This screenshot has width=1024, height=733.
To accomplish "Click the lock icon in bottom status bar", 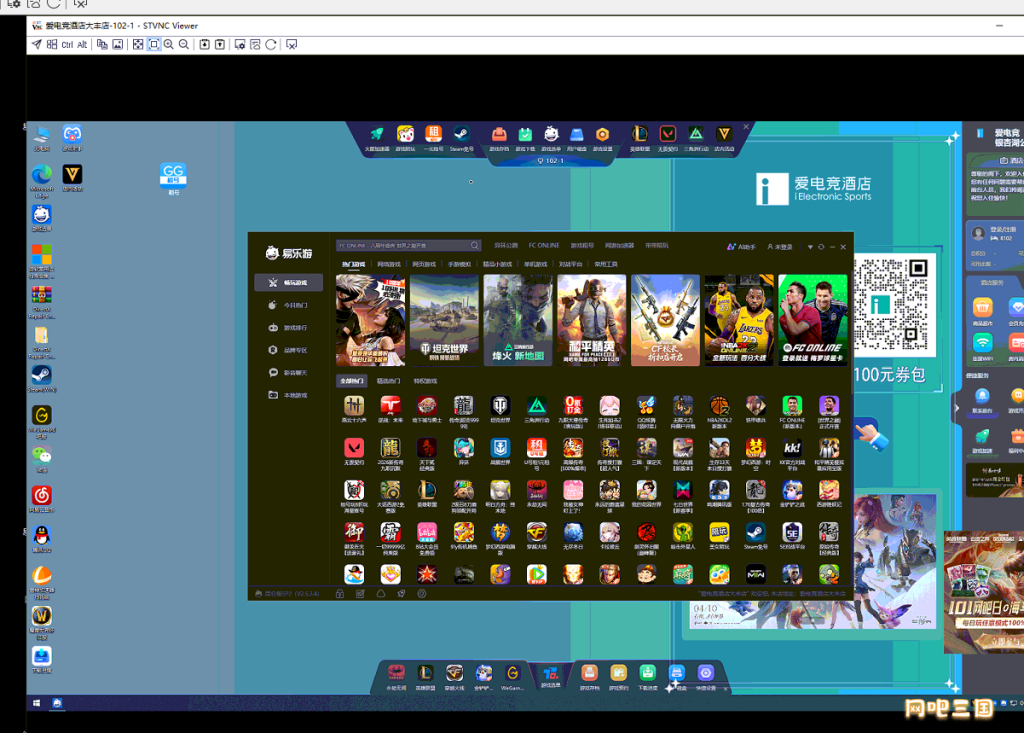I will 340,594.
